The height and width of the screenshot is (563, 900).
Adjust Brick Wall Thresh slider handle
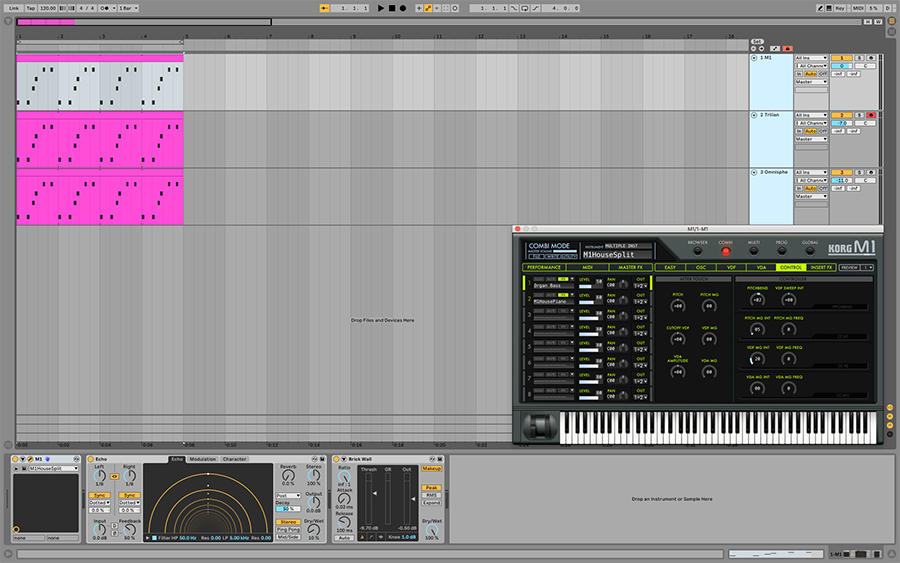(x=375, y=493)
